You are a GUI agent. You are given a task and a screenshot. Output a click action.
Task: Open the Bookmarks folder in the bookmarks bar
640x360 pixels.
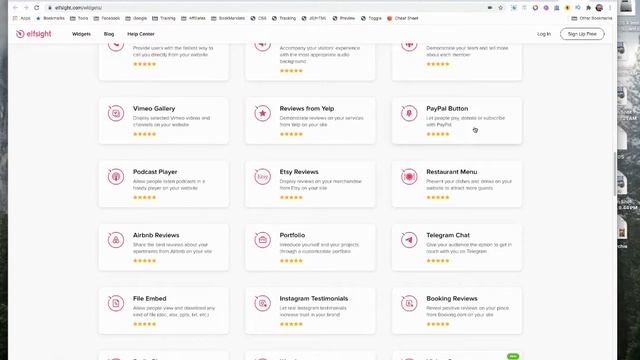click(x=51, y=18)
